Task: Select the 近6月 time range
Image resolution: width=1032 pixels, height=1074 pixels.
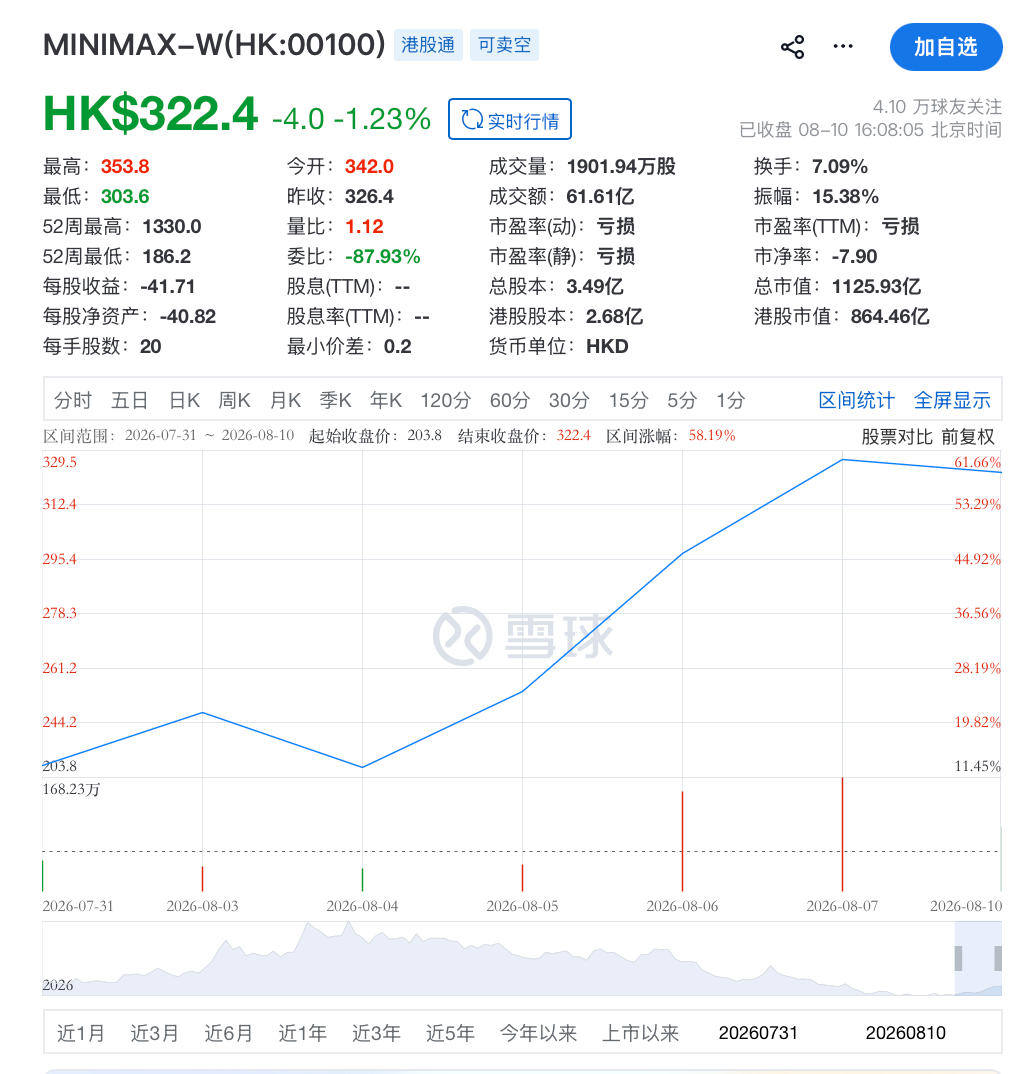Action: [x=228, y=1033]
